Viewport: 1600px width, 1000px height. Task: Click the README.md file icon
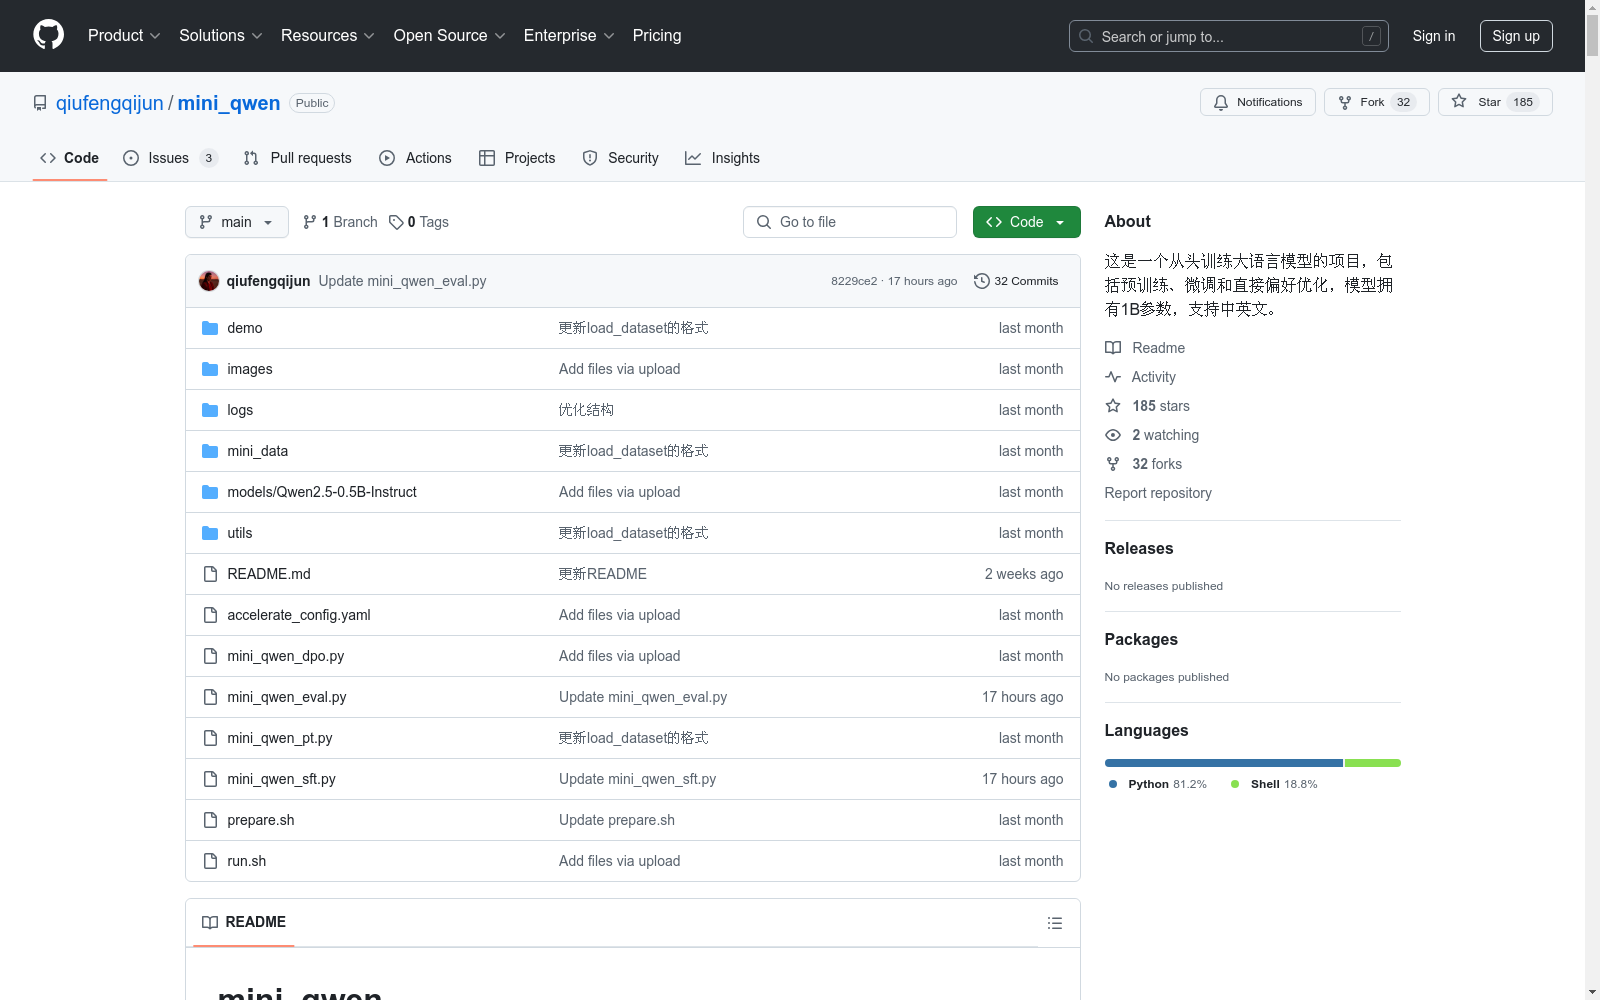coord(210,574)
